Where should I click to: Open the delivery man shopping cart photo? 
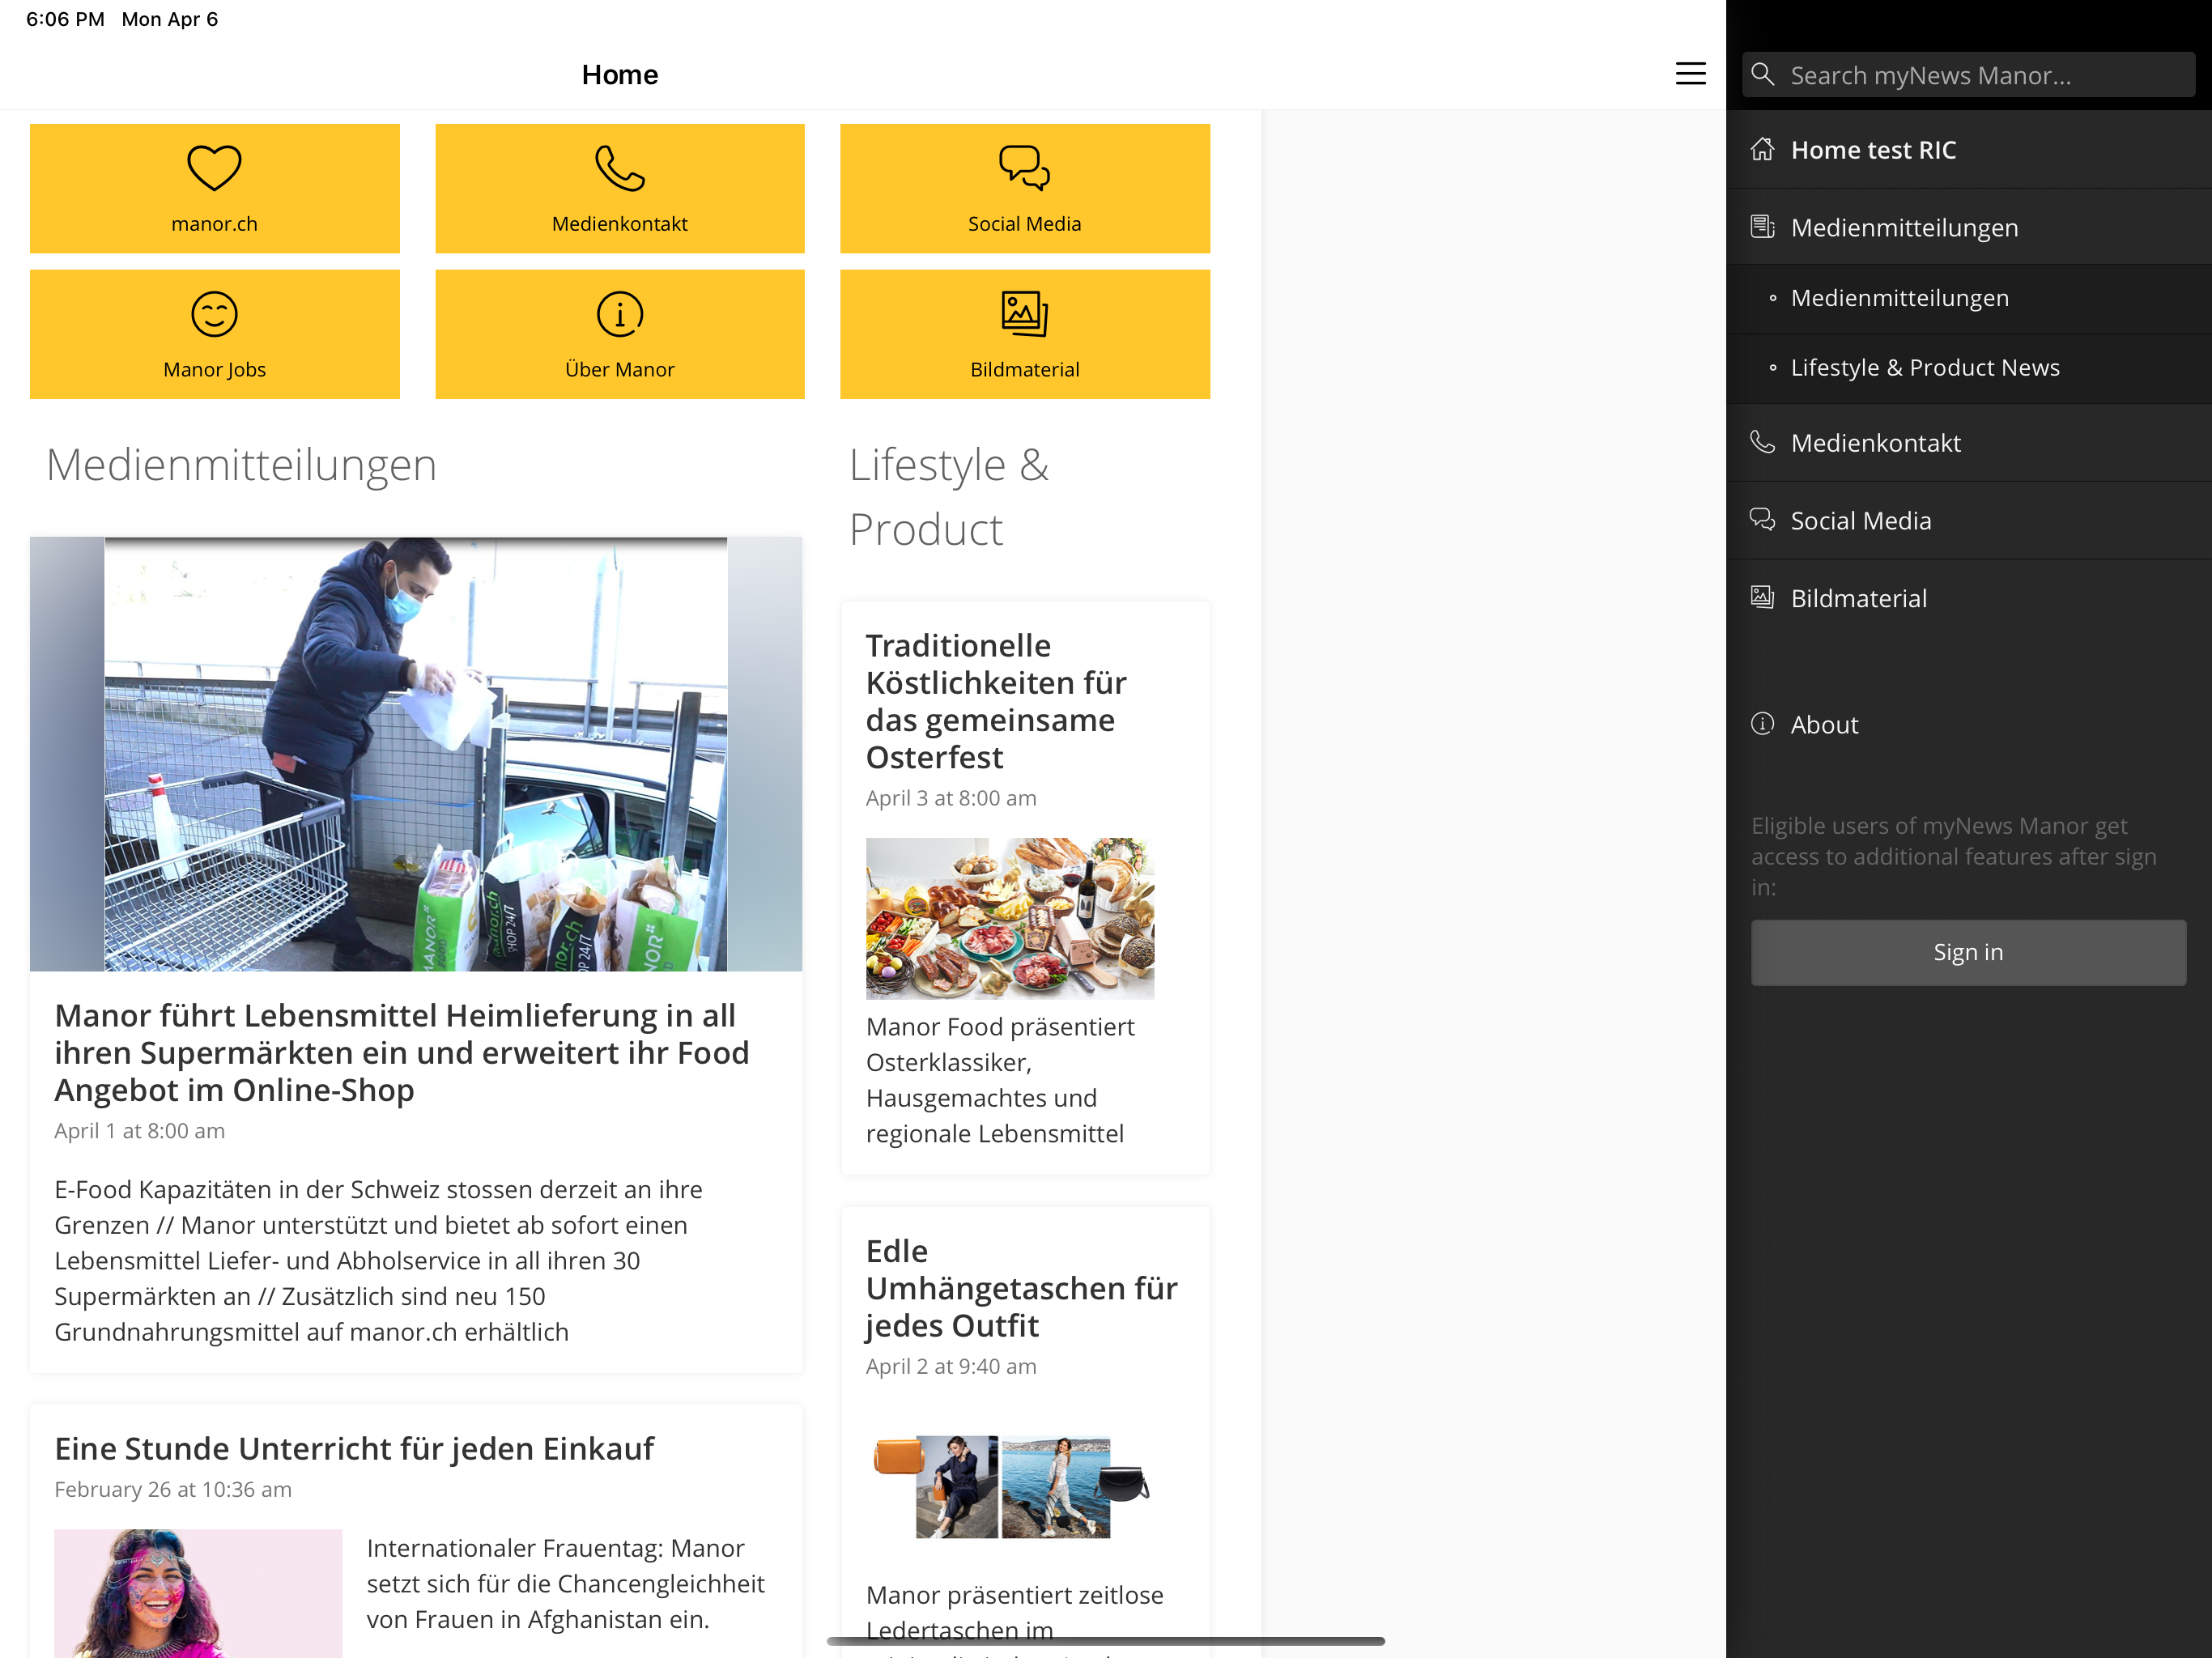pyautogui.click(x=416, y=754)
